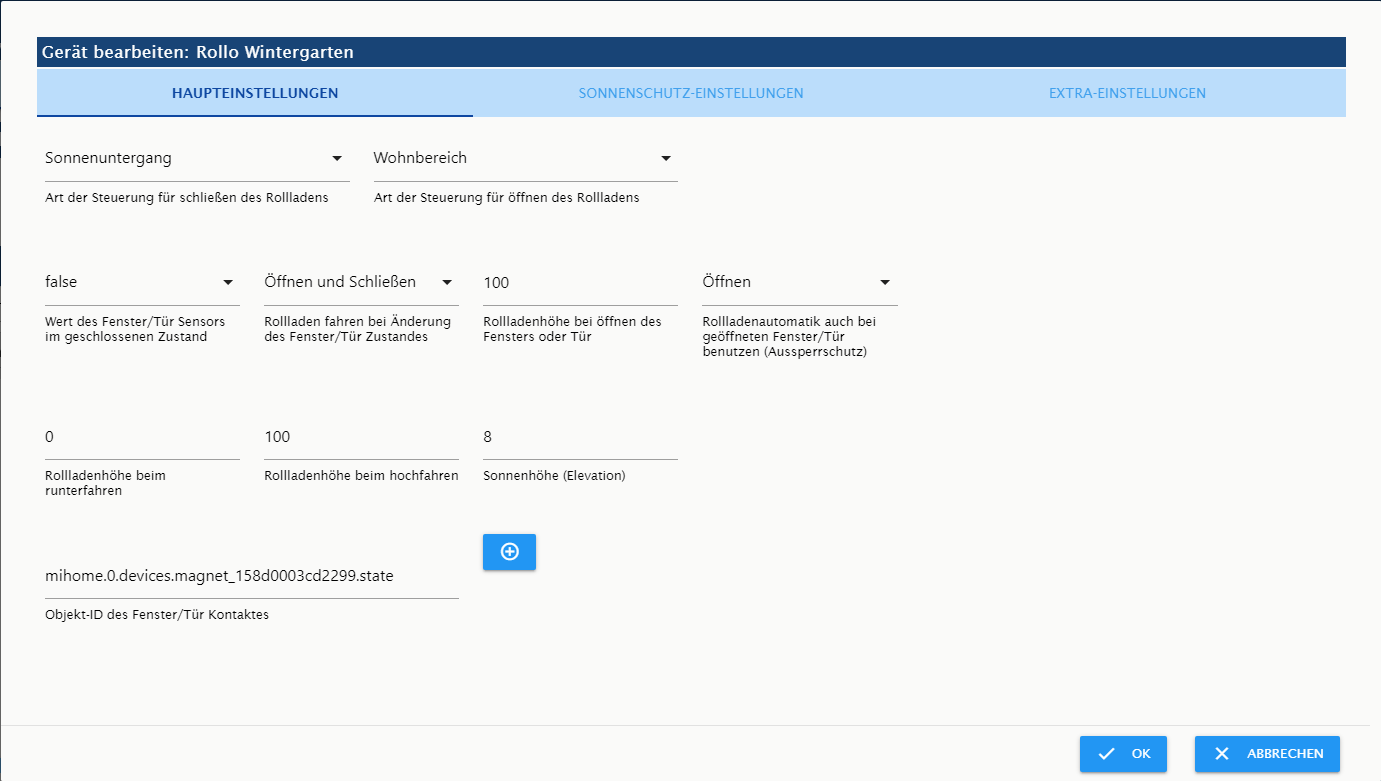Image resolution: width=1381 pixels, height=781 pixels.
Task: Switch to Sonnenschutz-Einstellungen tab
Action: point(690,93)
